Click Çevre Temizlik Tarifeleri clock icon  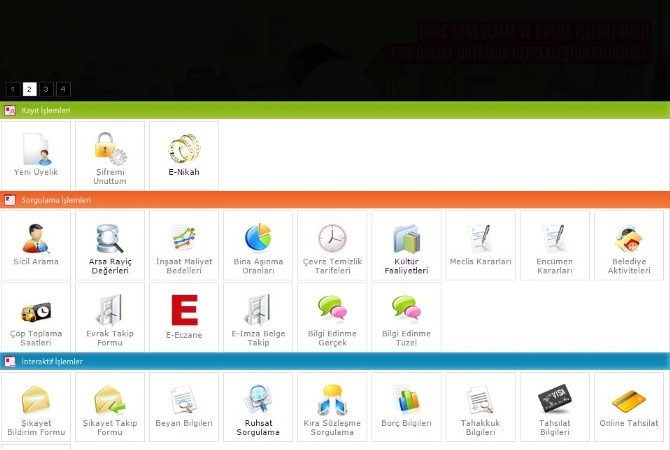click(x=332, y=238)
